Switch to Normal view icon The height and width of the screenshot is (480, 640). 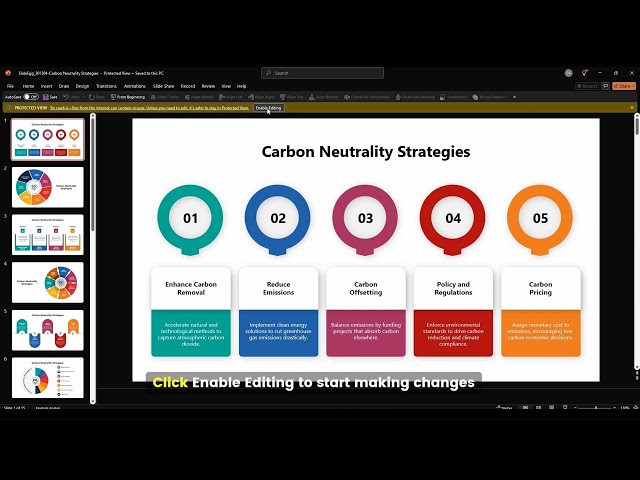tap(525, 407)
